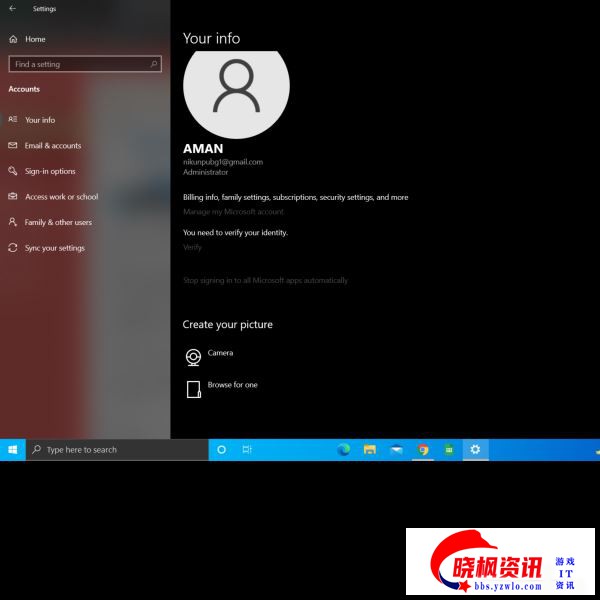
Task: Open Sign-in options page
Action: [x=49, y=172]
